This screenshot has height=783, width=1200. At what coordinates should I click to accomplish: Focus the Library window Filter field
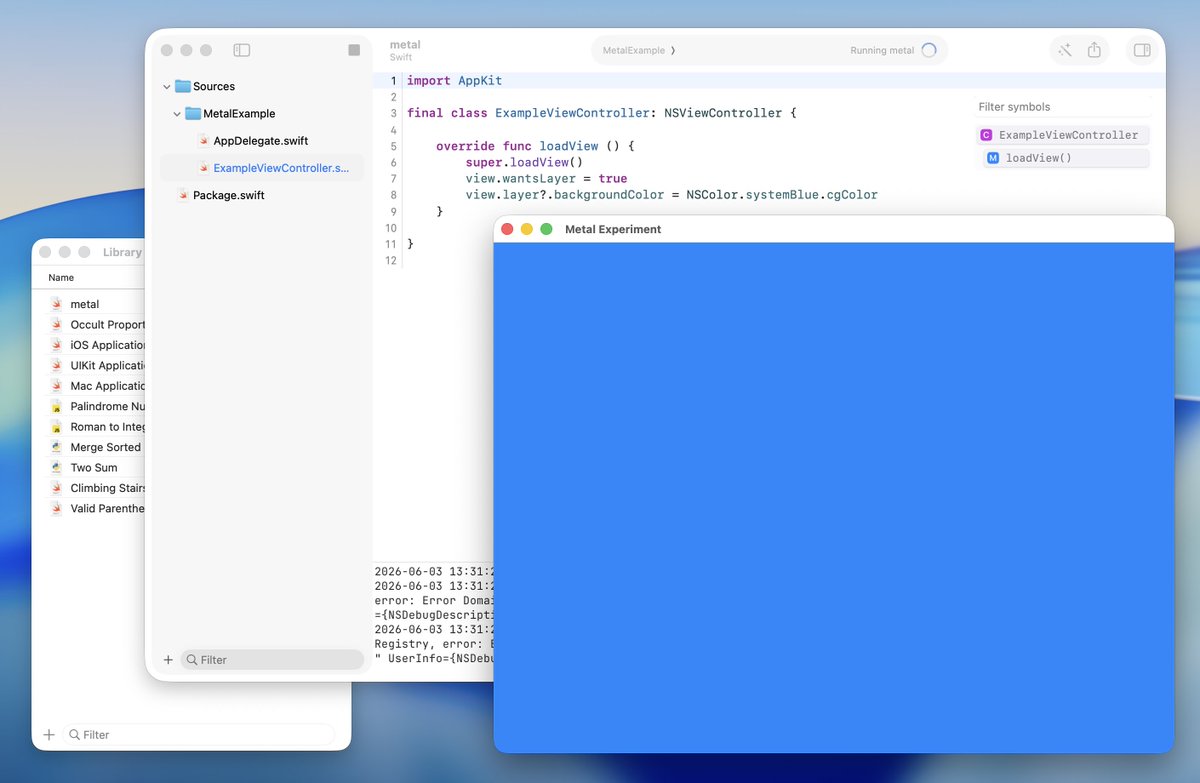pyautogui.click(x=199, y=735)
